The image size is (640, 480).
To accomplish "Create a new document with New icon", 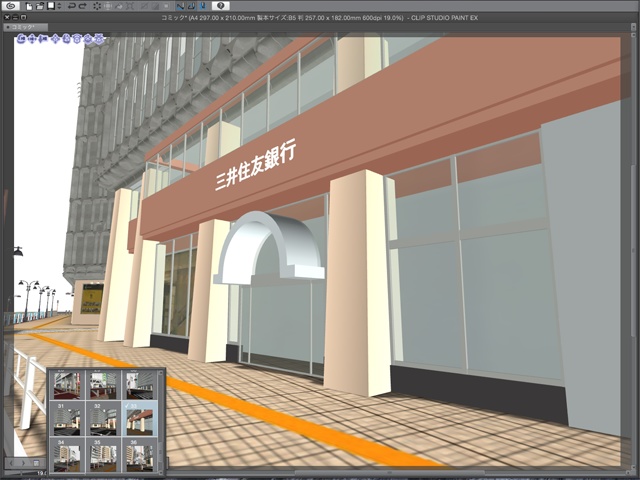I will [x=29, y=6].
